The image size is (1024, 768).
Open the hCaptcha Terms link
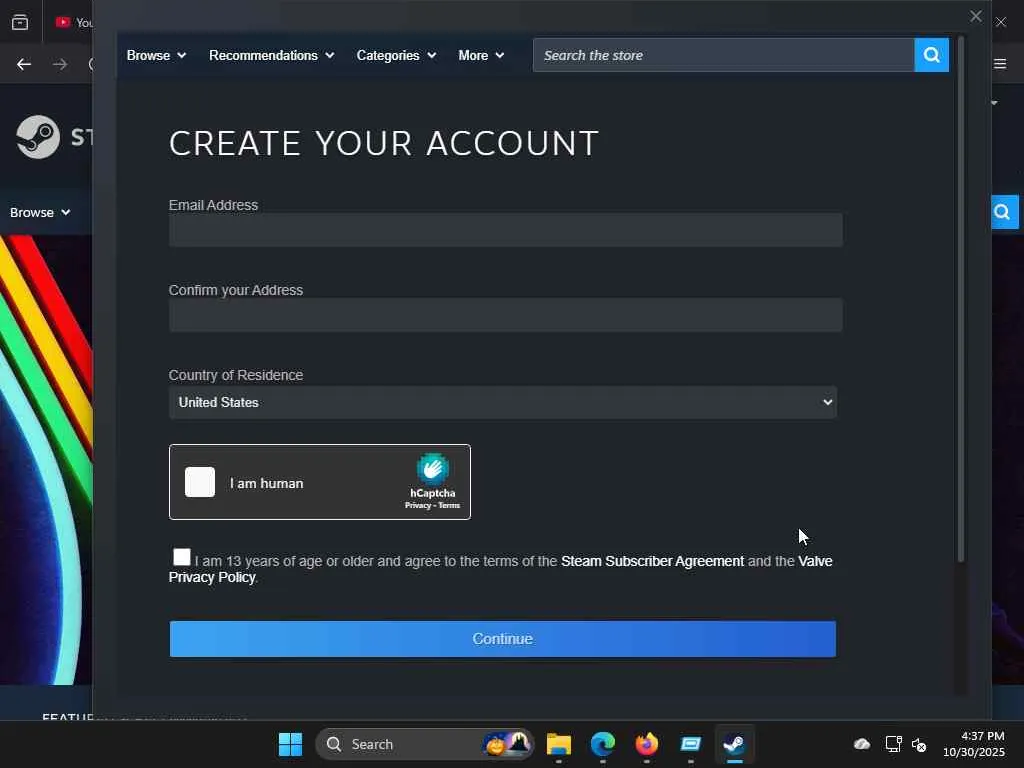point(449,505)
